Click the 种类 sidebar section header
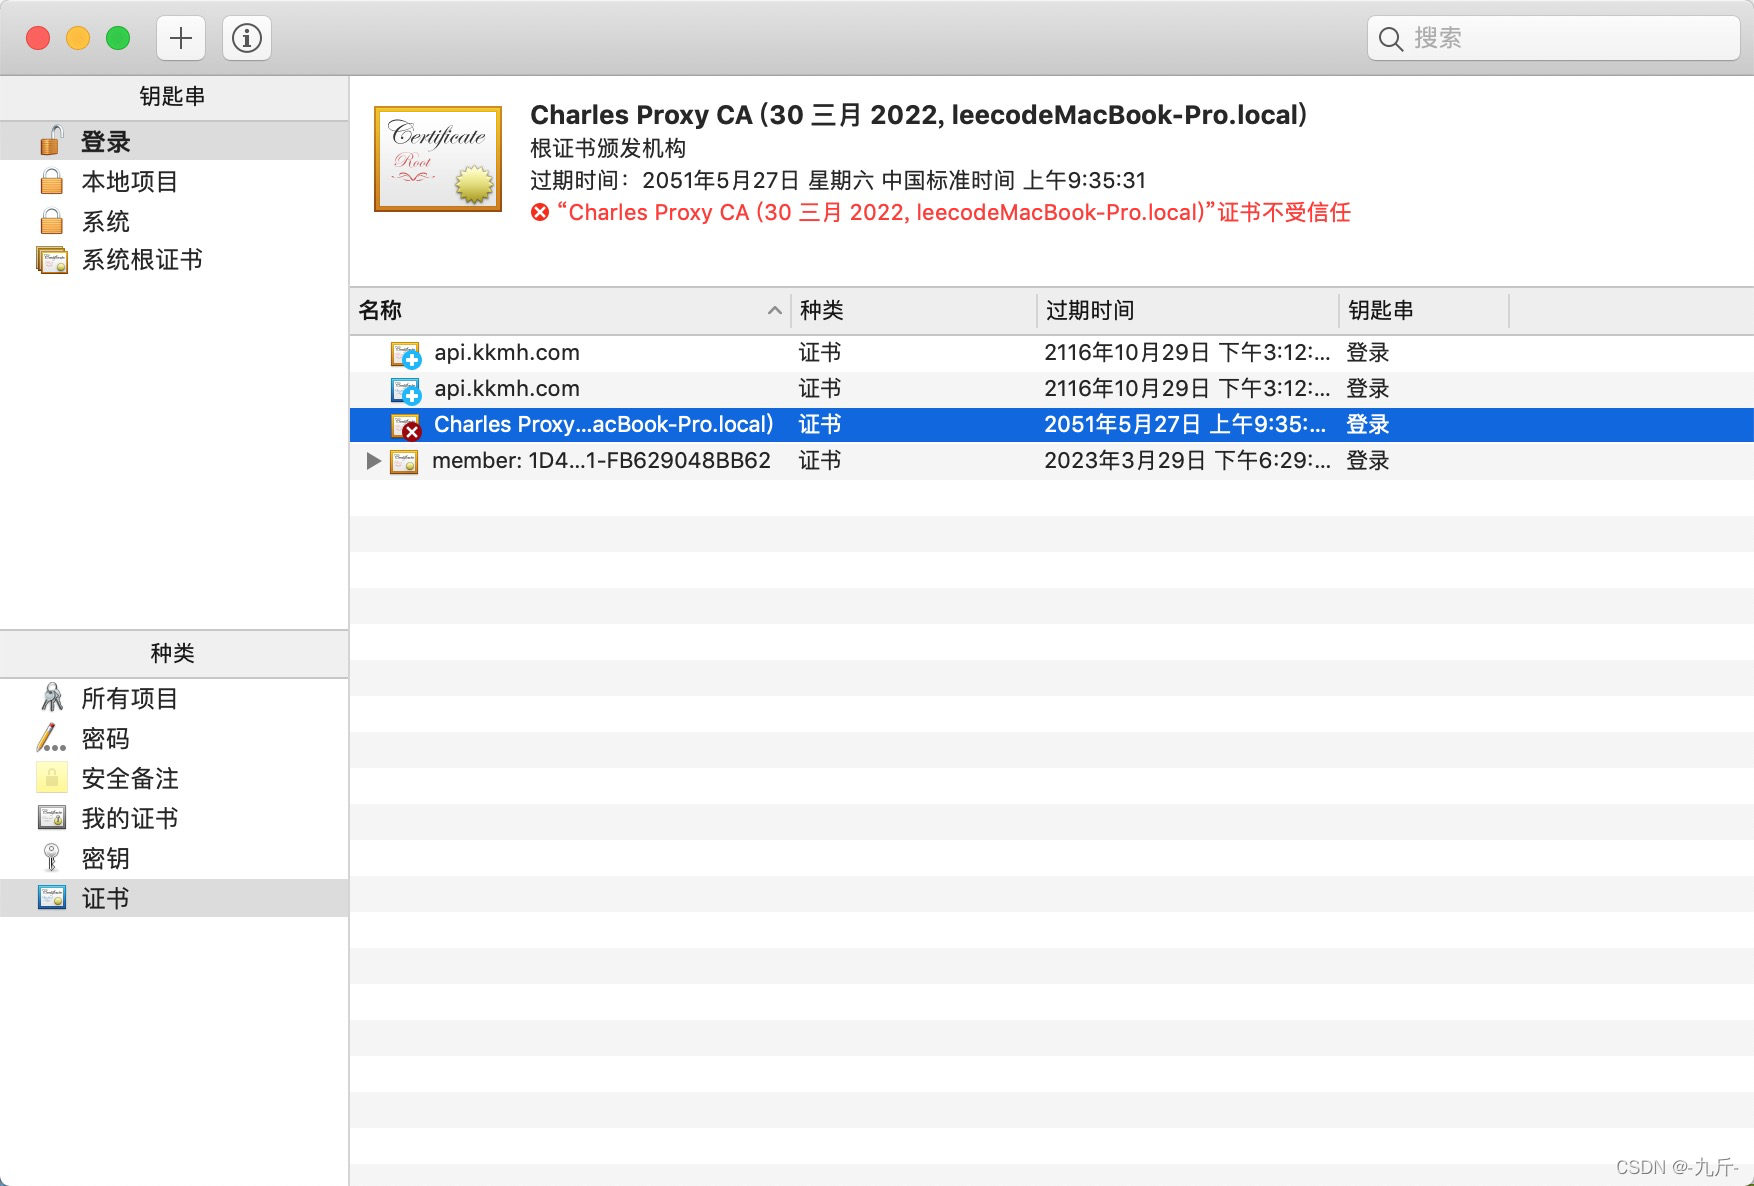The height and width of the screenshot is (1186, 1754). (172, 653)
